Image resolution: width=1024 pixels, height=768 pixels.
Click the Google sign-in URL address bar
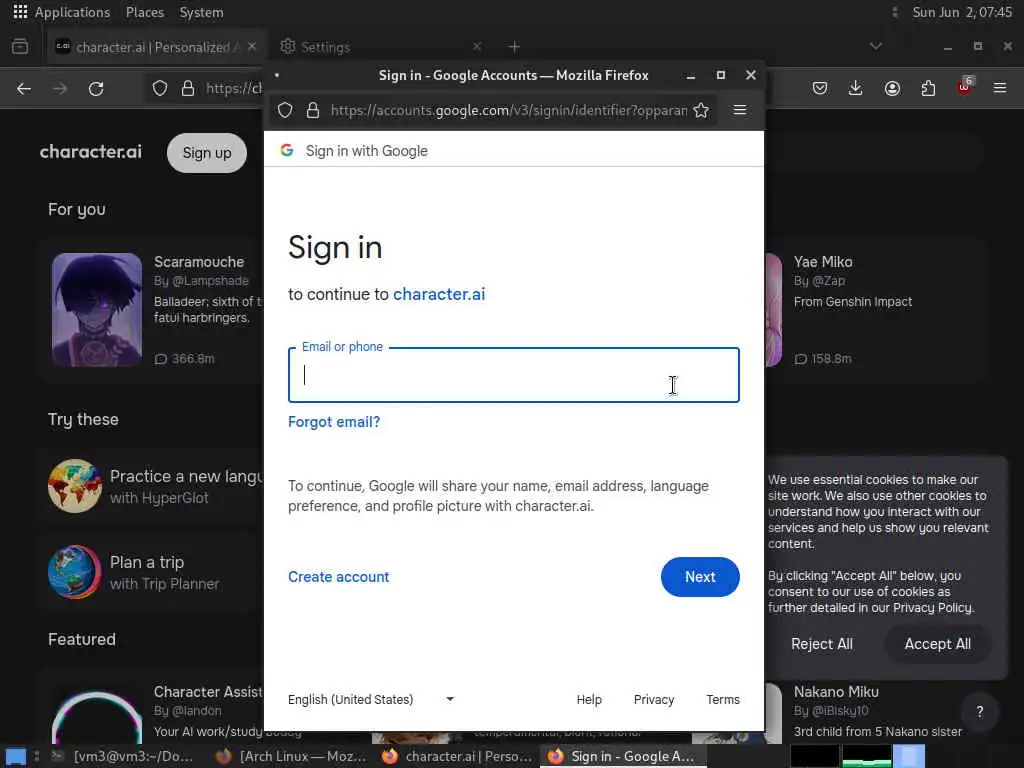(509, 110)
